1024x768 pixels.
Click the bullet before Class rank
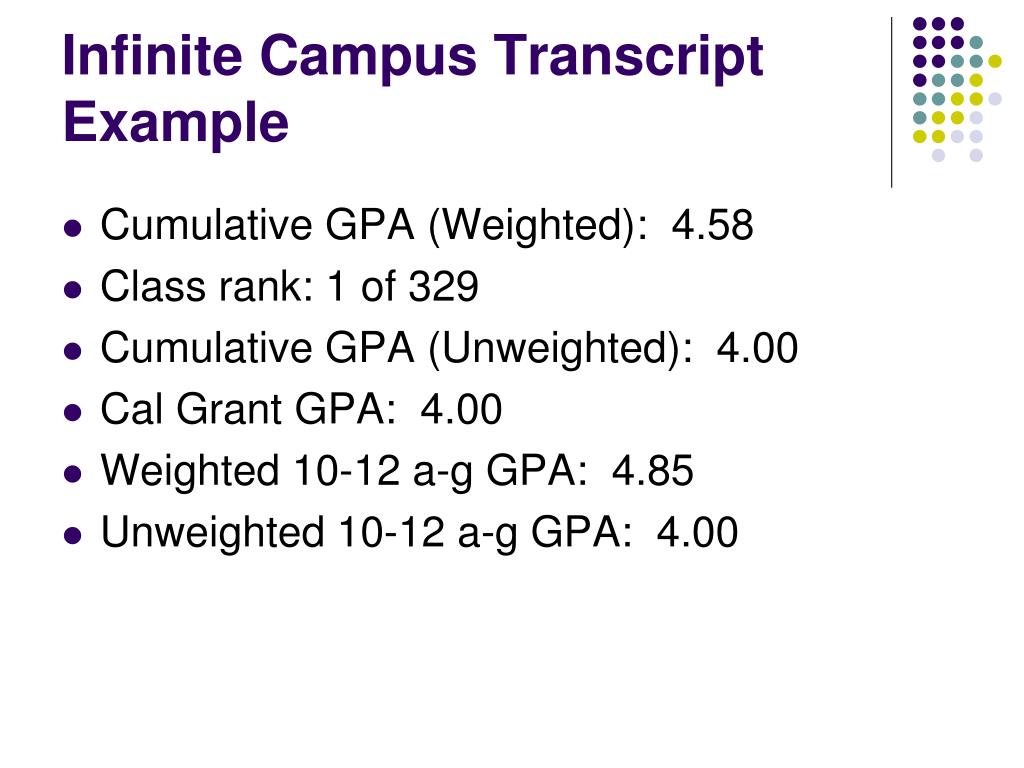(73, 290)
